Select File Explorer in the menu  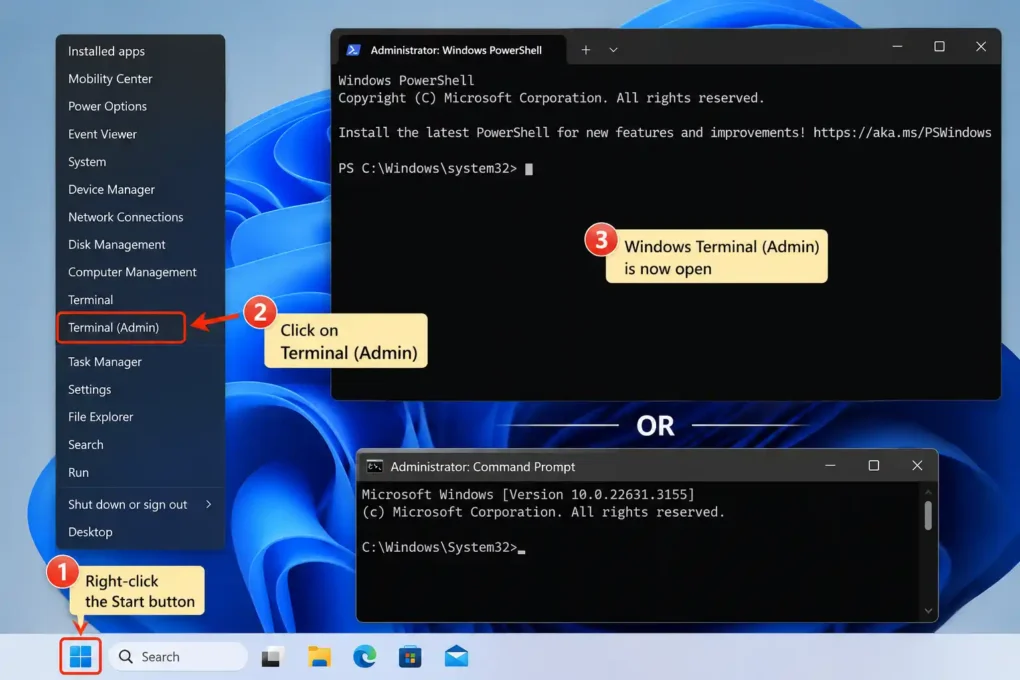tap(140, 417)
